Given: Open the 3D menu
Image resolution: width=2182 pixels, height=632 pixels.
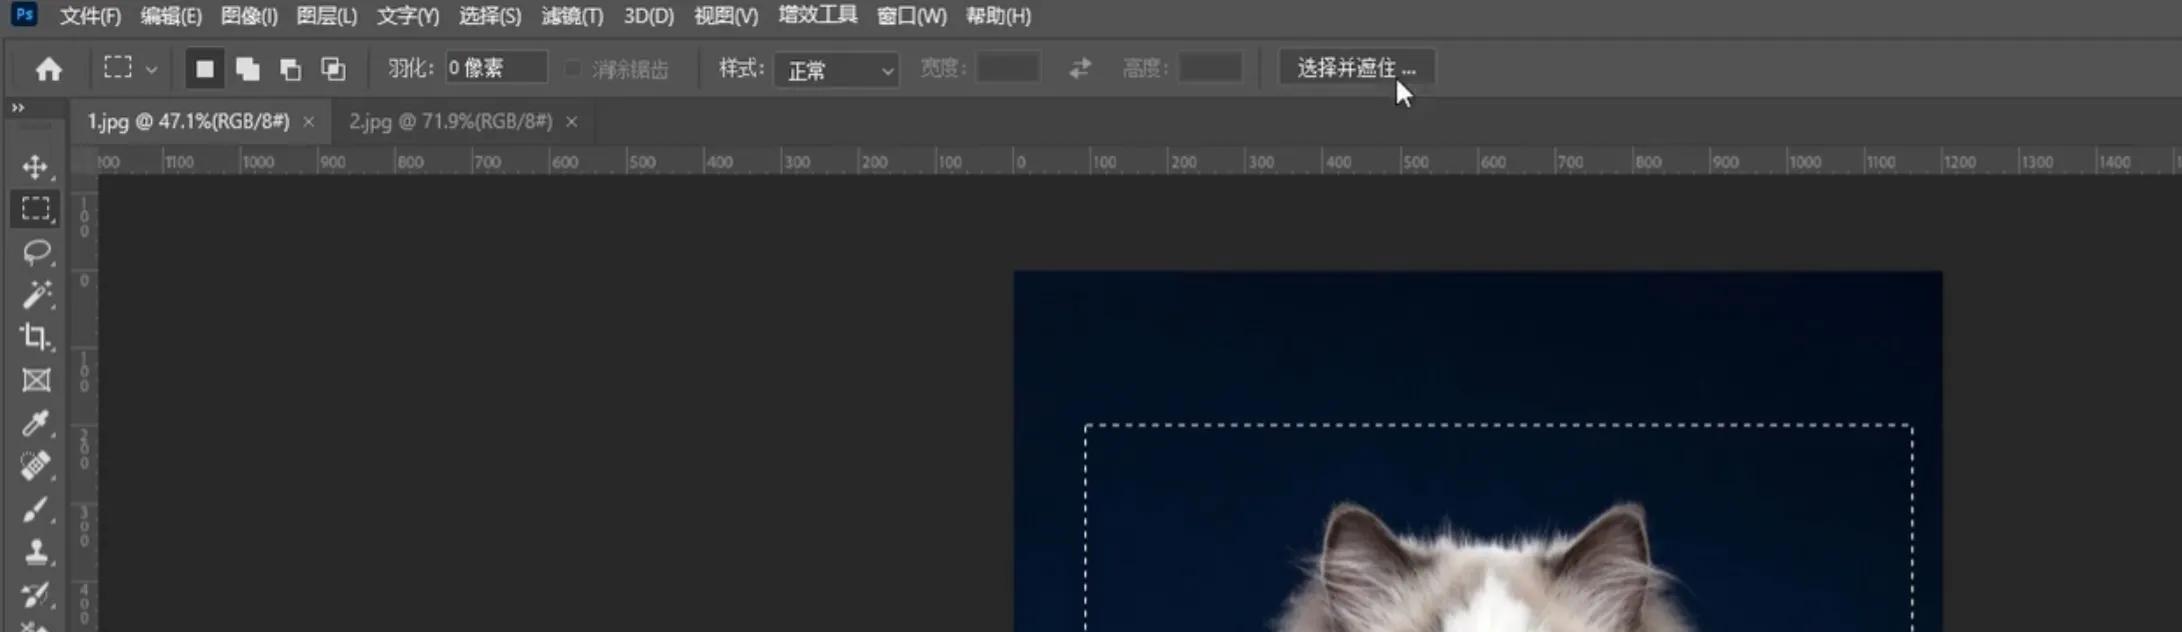Looking at the screenshot, I should point(649,16).
